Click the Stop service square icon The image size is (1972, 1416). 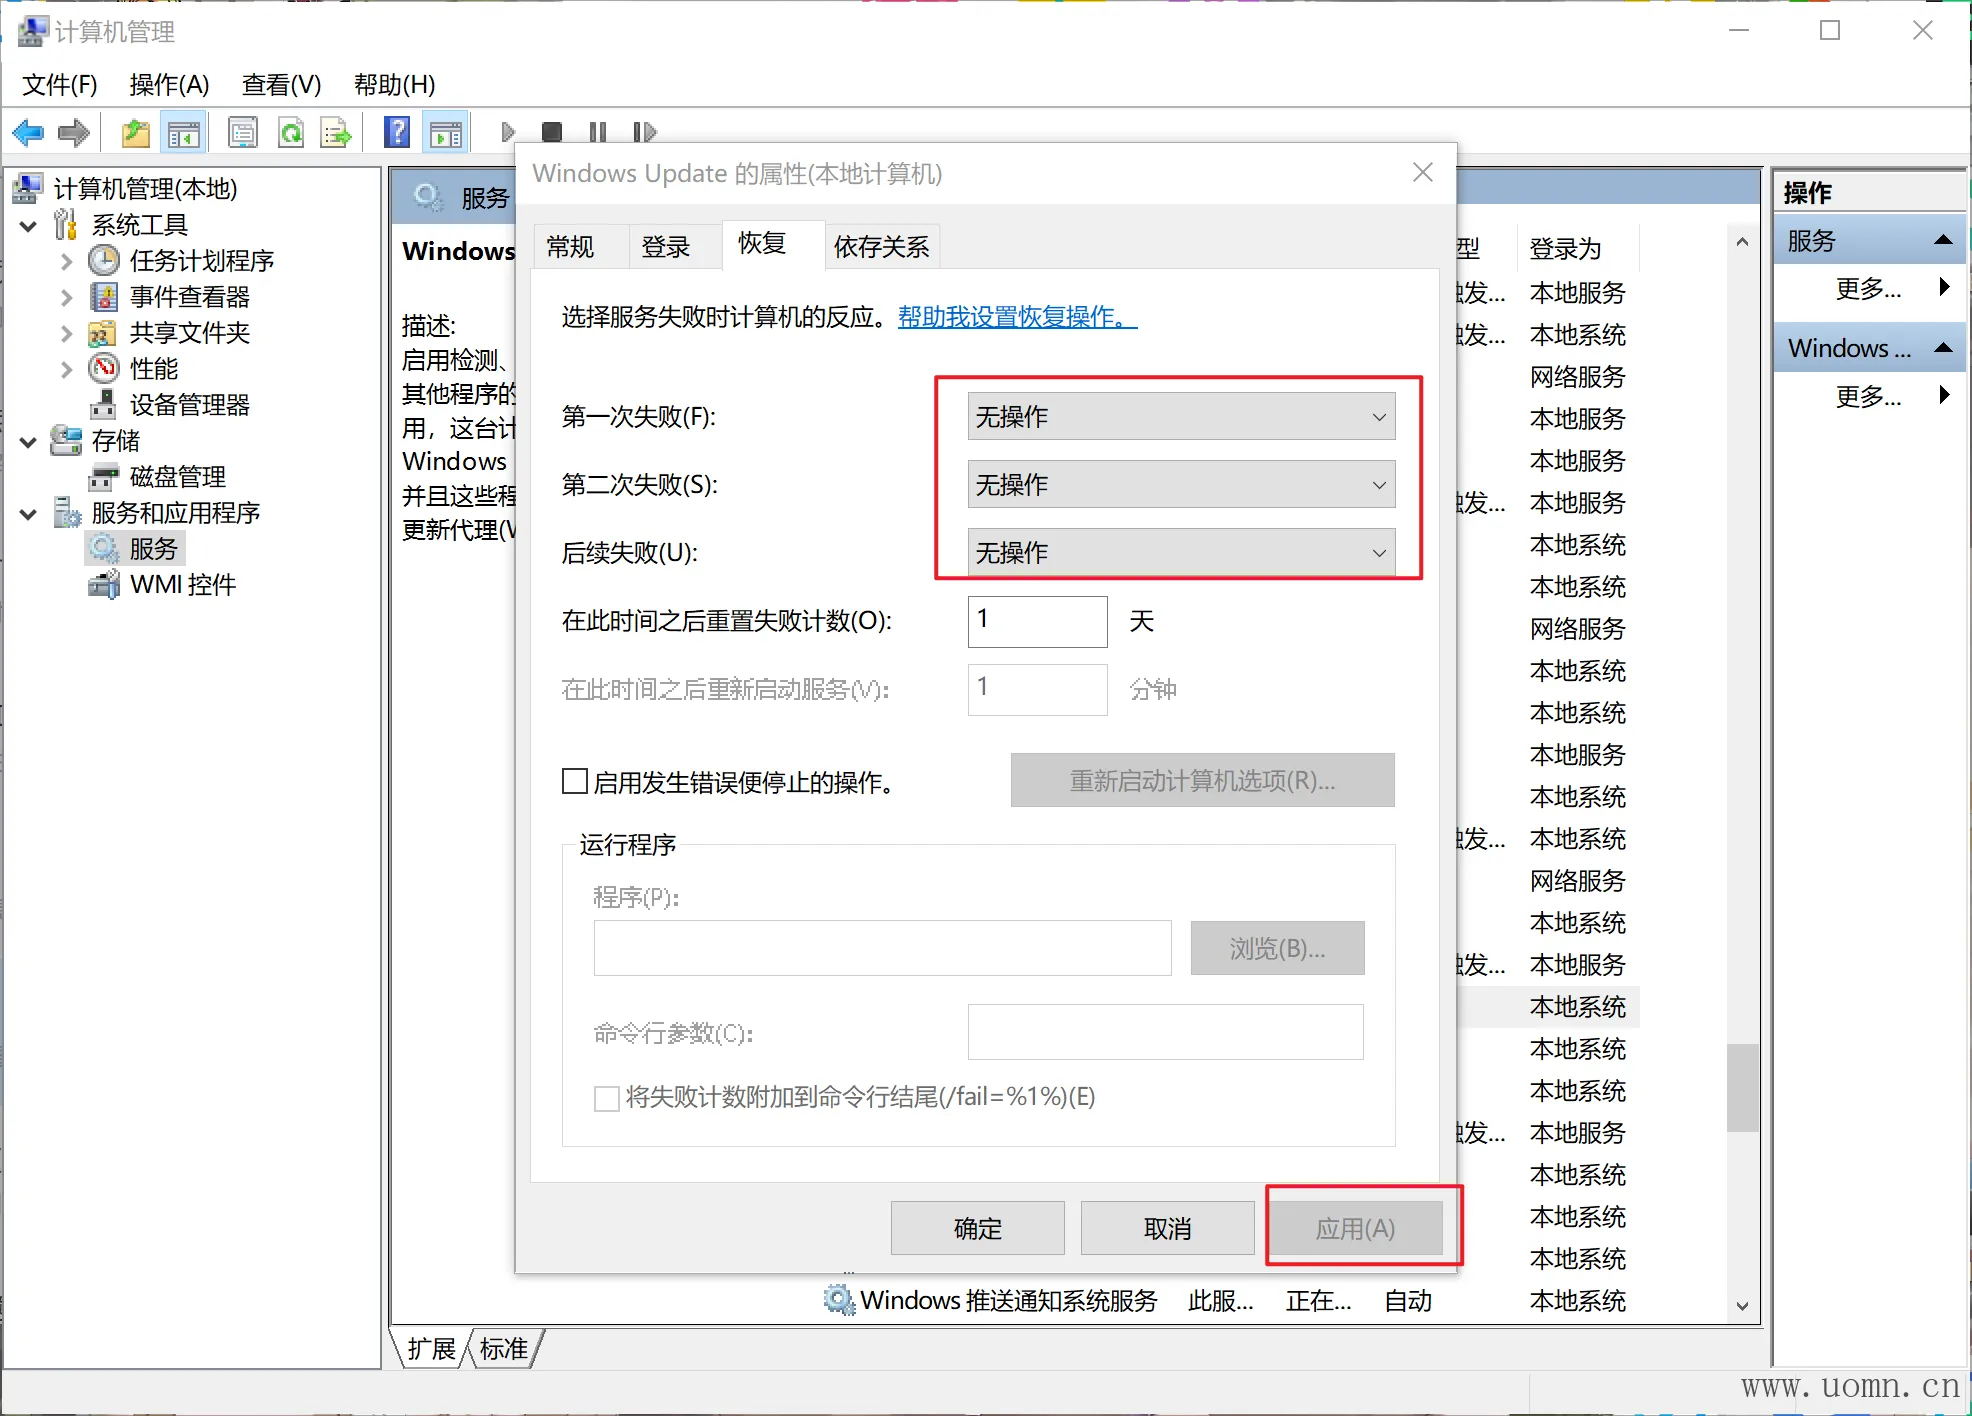[x=551, y=132]
